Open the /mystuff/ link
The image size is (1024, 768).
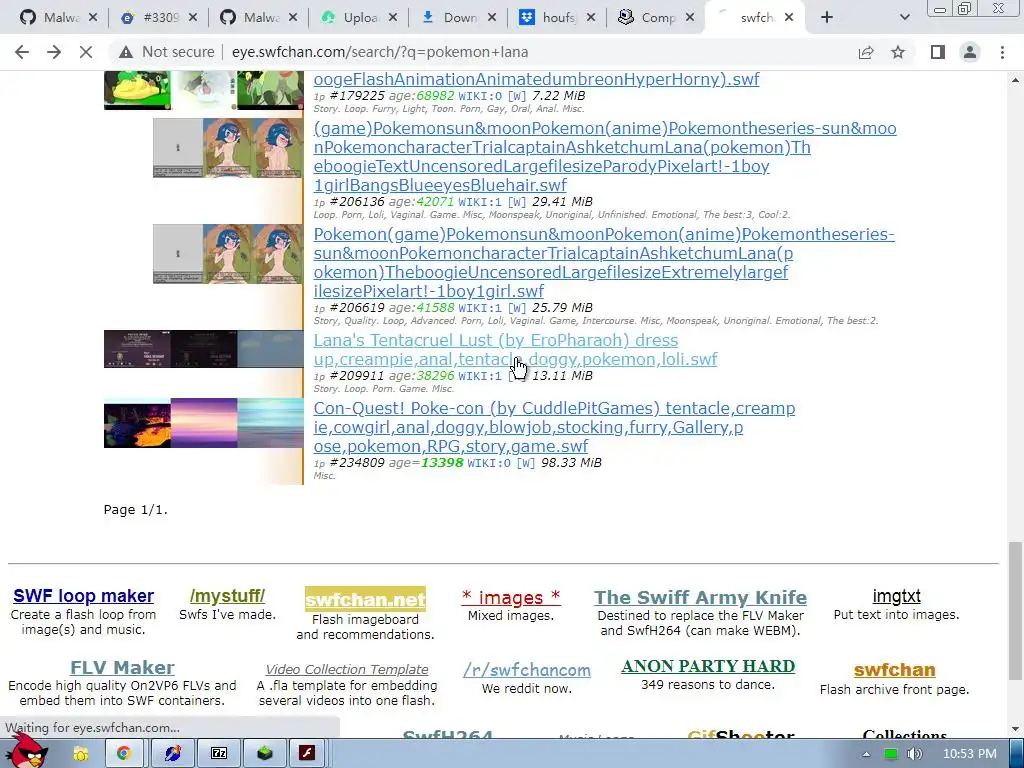tap(227, 596)
